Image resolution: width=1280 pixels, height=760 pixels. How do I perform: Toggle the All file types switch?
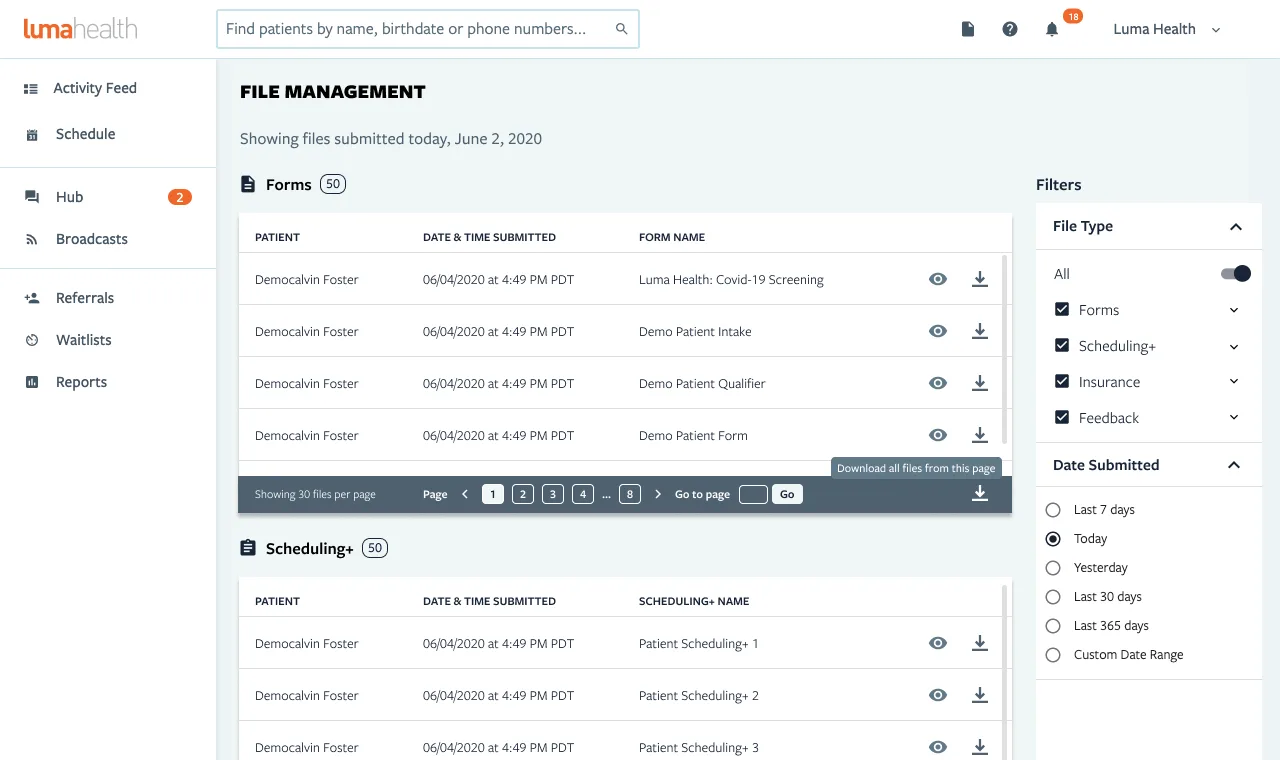pos(1236,274)
